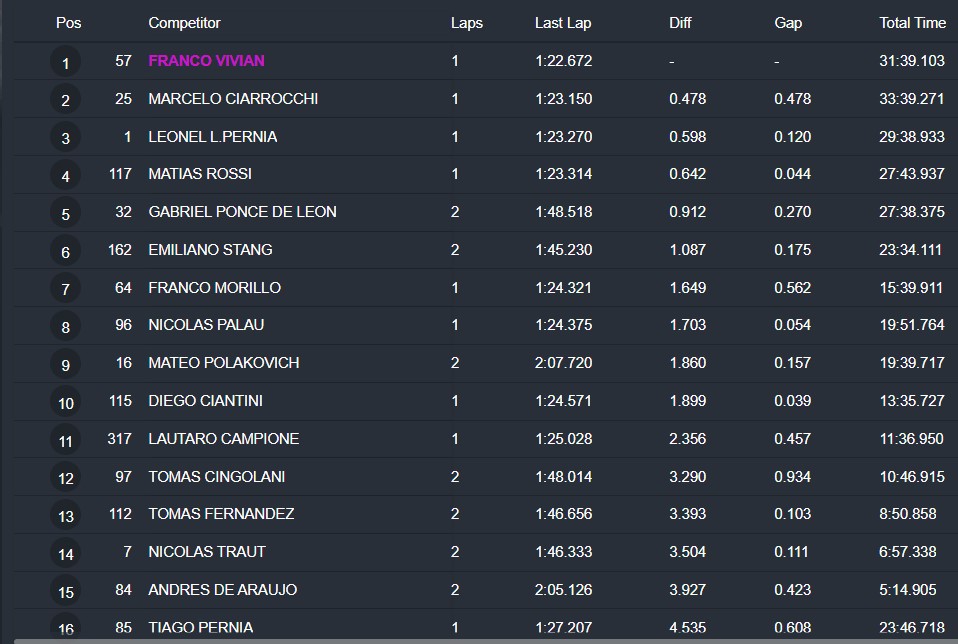Image resolution: width=958 pixels, height=644 pixels.
Task: Sort by the Last Lap column header
Action: (x=564, y=23)
